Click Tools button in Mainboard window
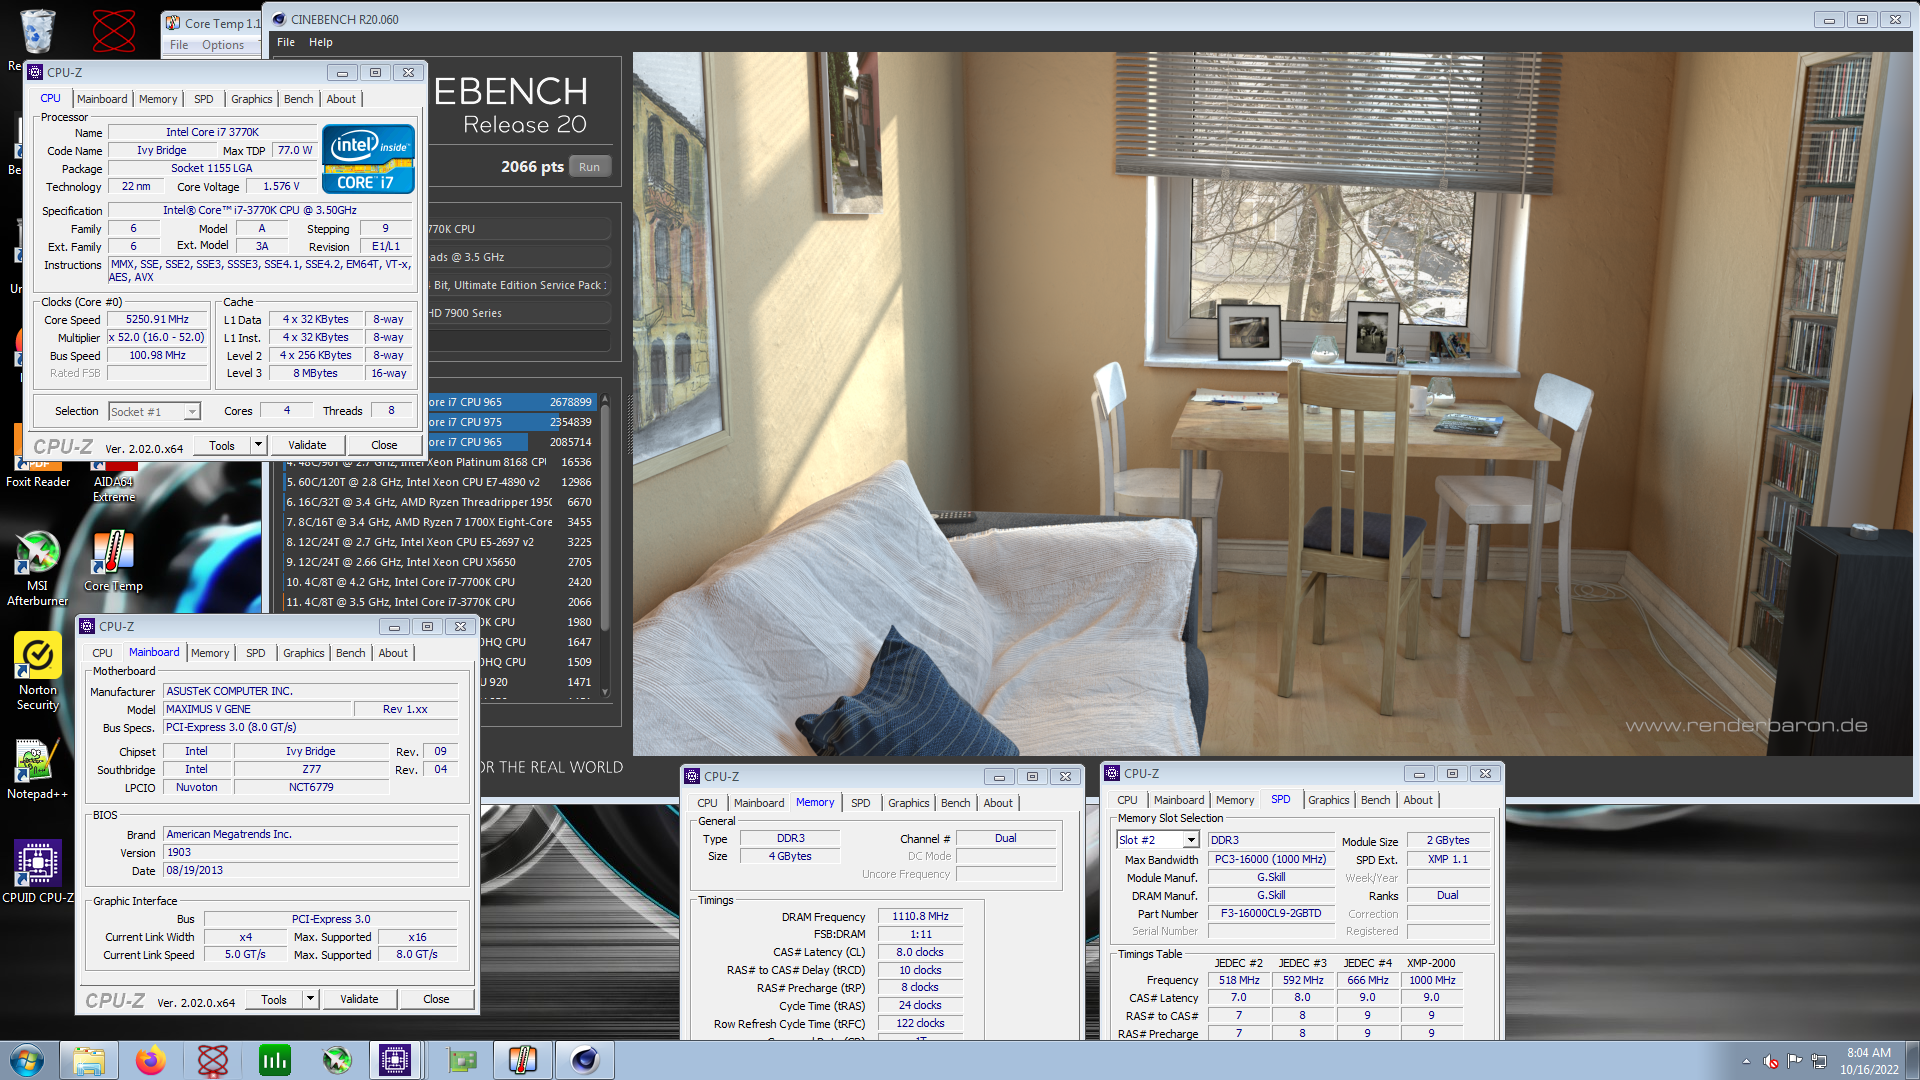1920x1080 pixels. [x=274, y=999]
